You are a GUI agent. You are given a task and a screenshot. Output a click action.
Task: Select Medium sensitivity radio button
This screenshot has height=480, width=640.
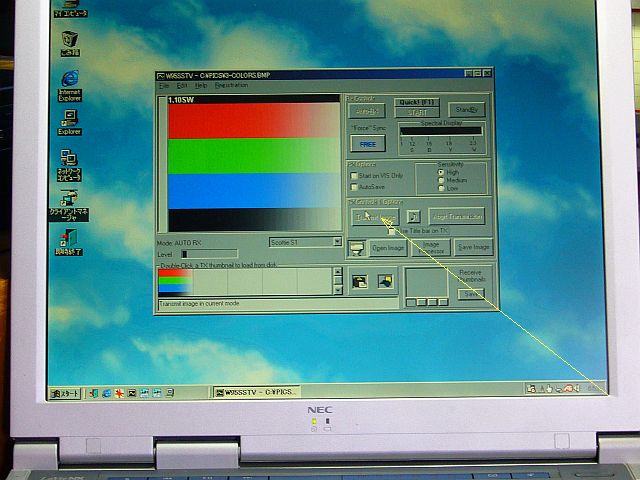440,180
